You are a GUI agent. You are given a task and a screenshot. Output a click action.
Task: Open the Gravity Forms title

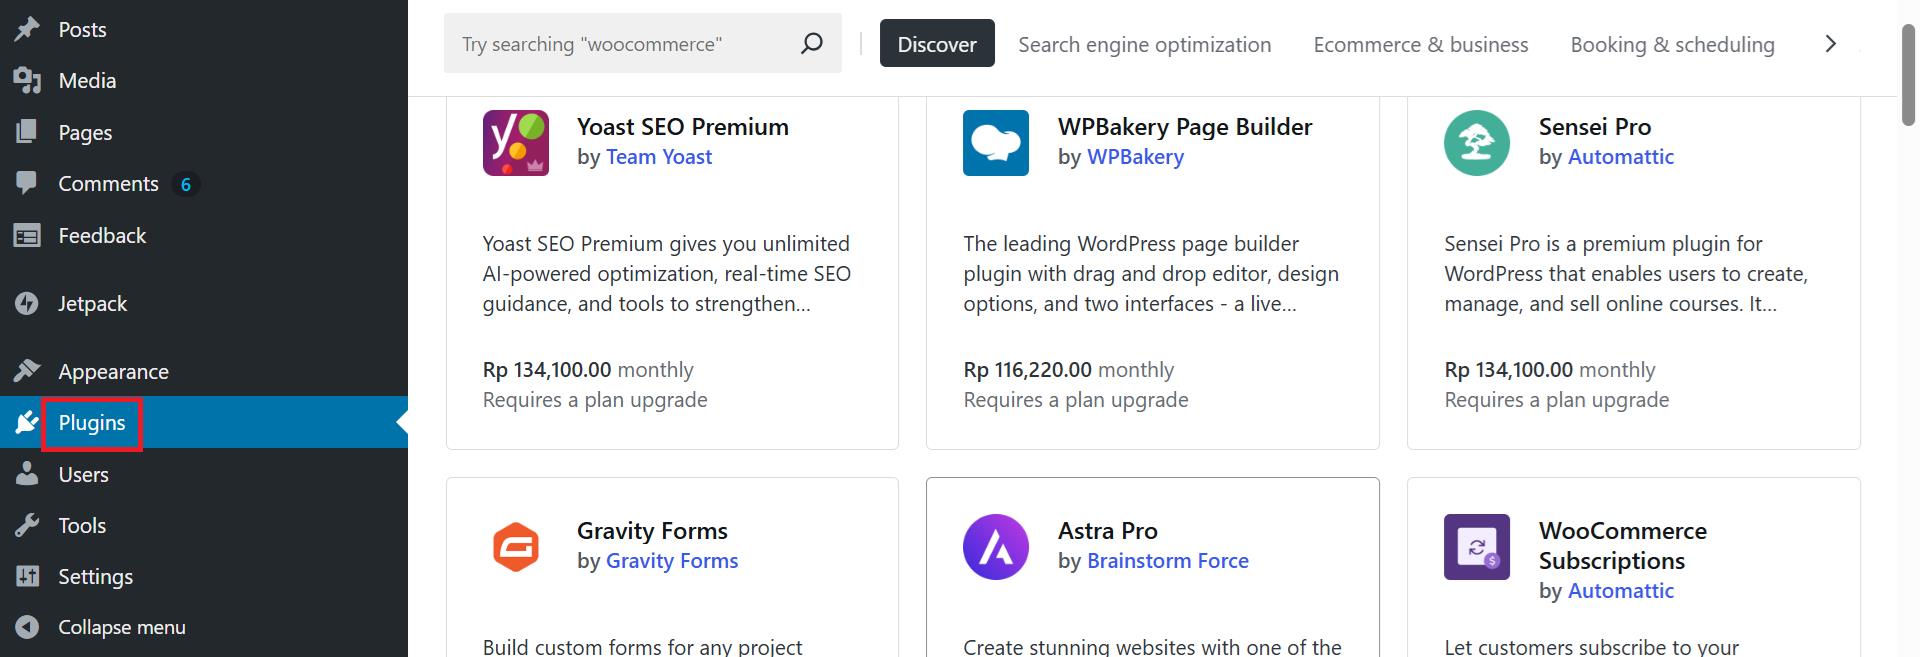tap(652, 531)
